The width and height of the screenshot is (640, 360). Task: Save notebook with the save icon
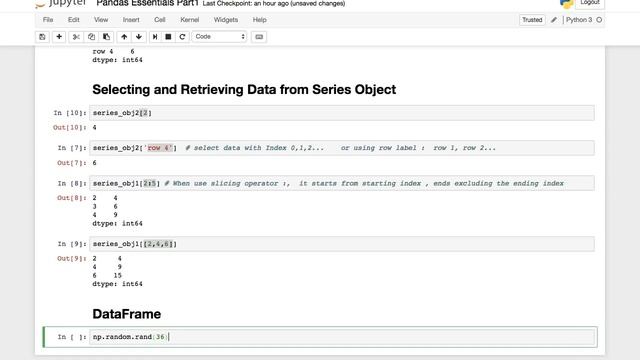coord(42,37)
